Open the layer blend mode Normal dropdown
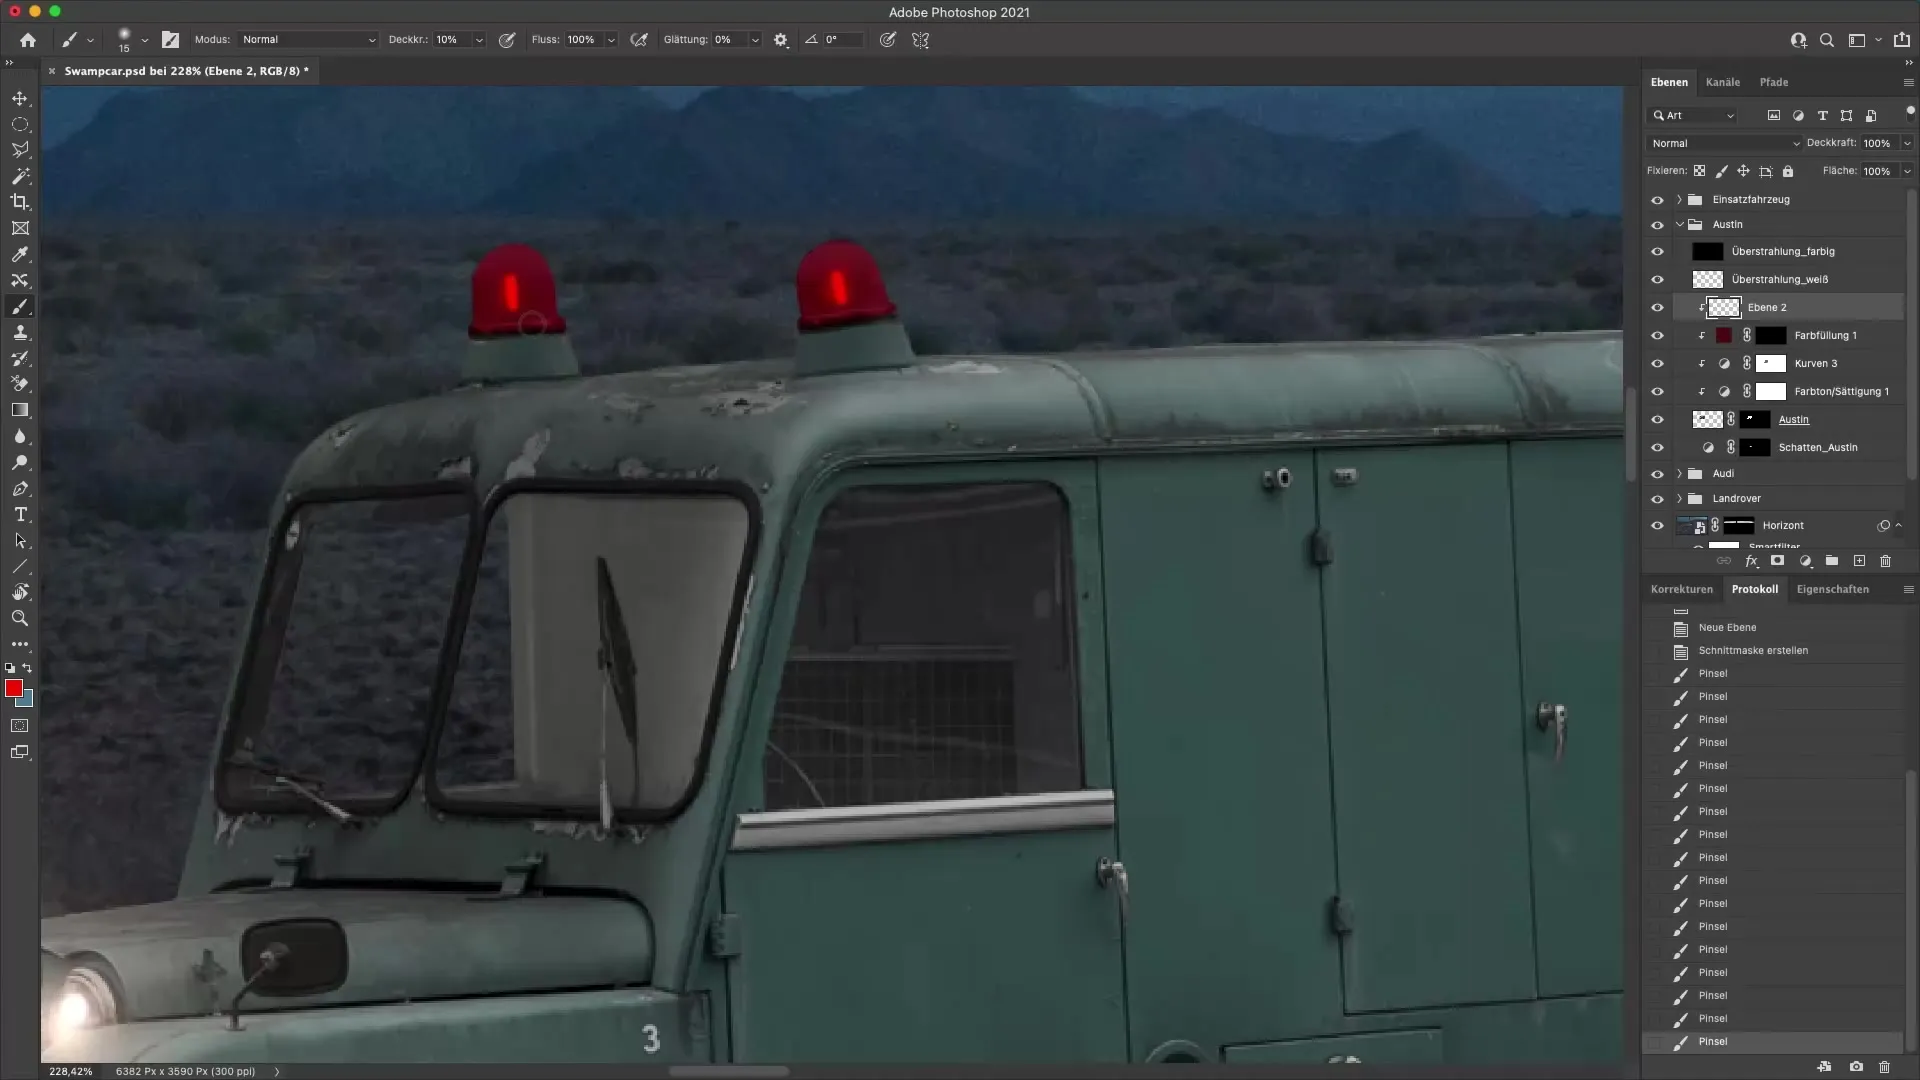Image resolution: width=1920 pixels, height=1080 pixels. pos(1724,143)
